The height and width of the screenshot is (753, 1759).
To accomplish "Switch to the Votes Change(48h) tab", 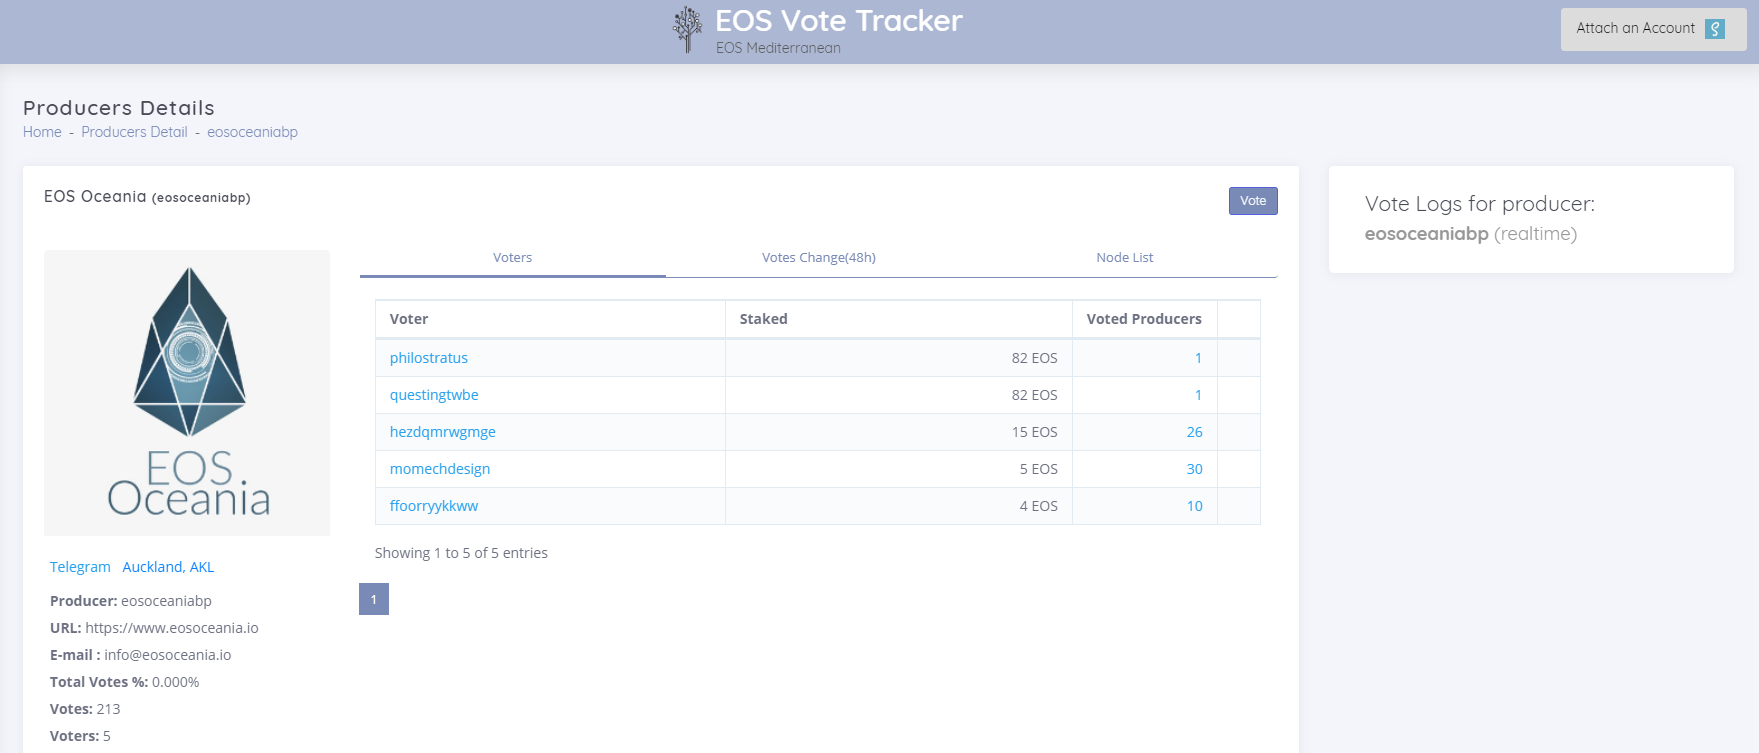I will [818, 257].
